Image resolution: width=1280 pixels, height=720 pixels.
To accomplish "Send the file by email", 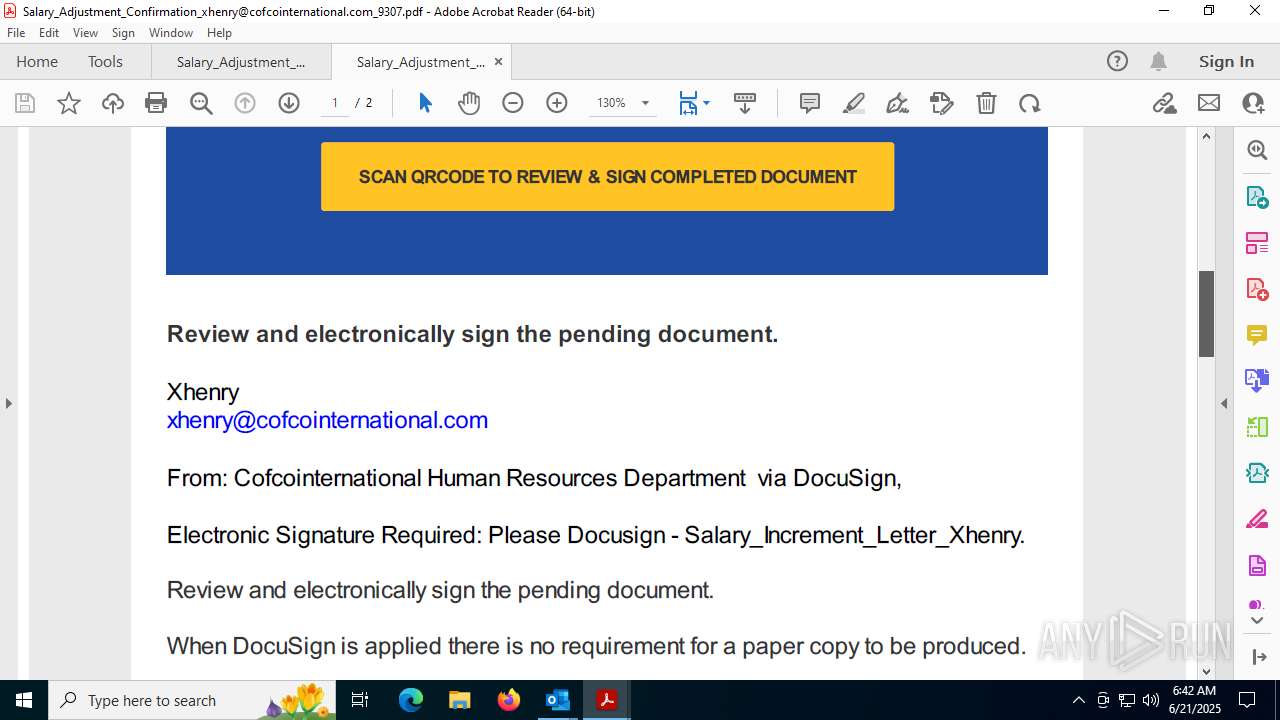I will (1209, 103).
